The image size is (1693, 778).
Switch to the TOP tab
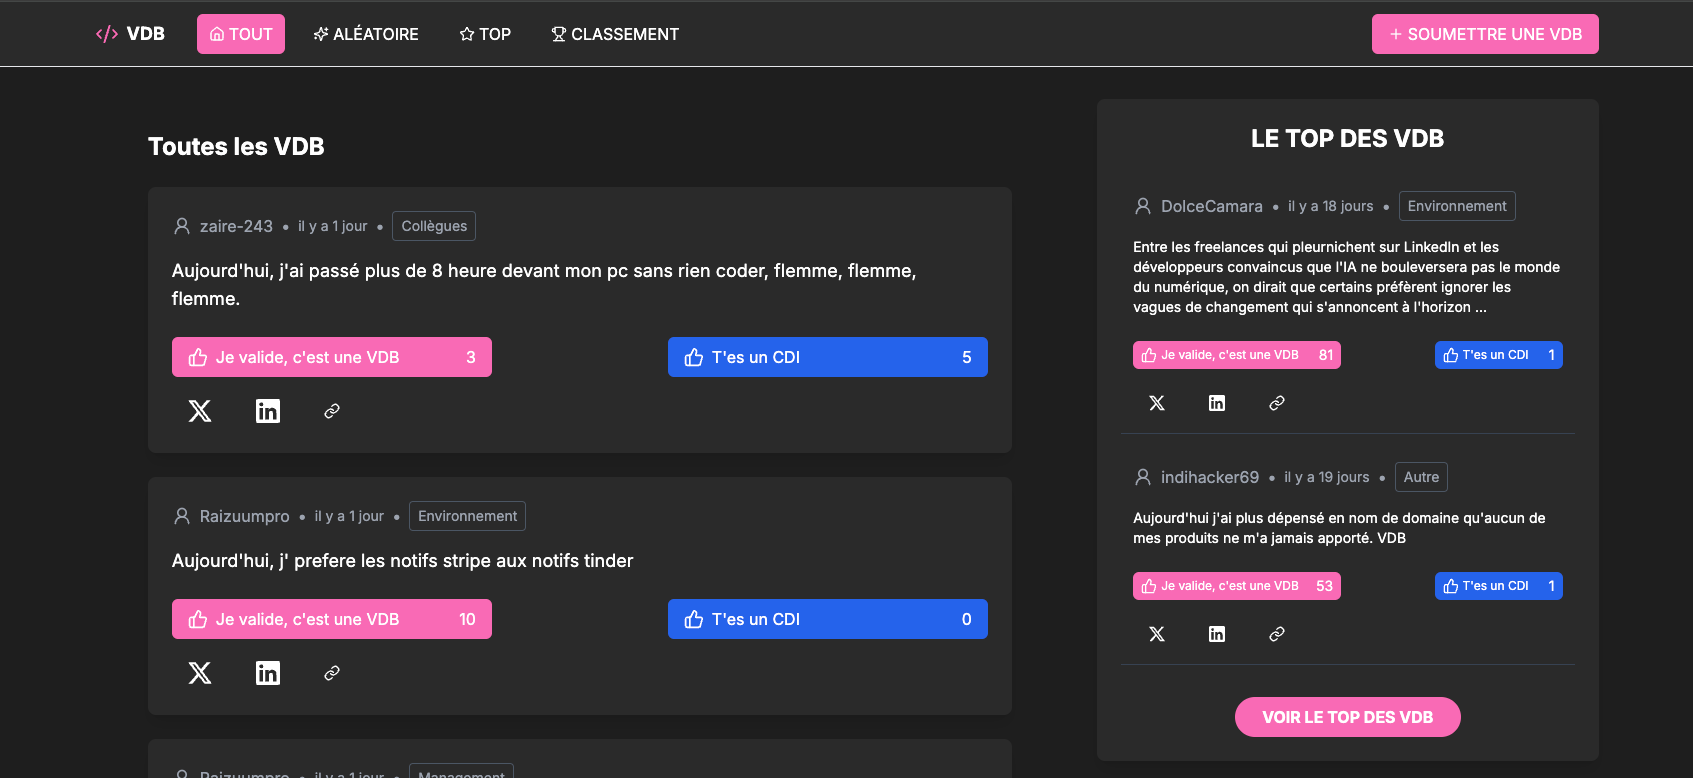[485, 34]
